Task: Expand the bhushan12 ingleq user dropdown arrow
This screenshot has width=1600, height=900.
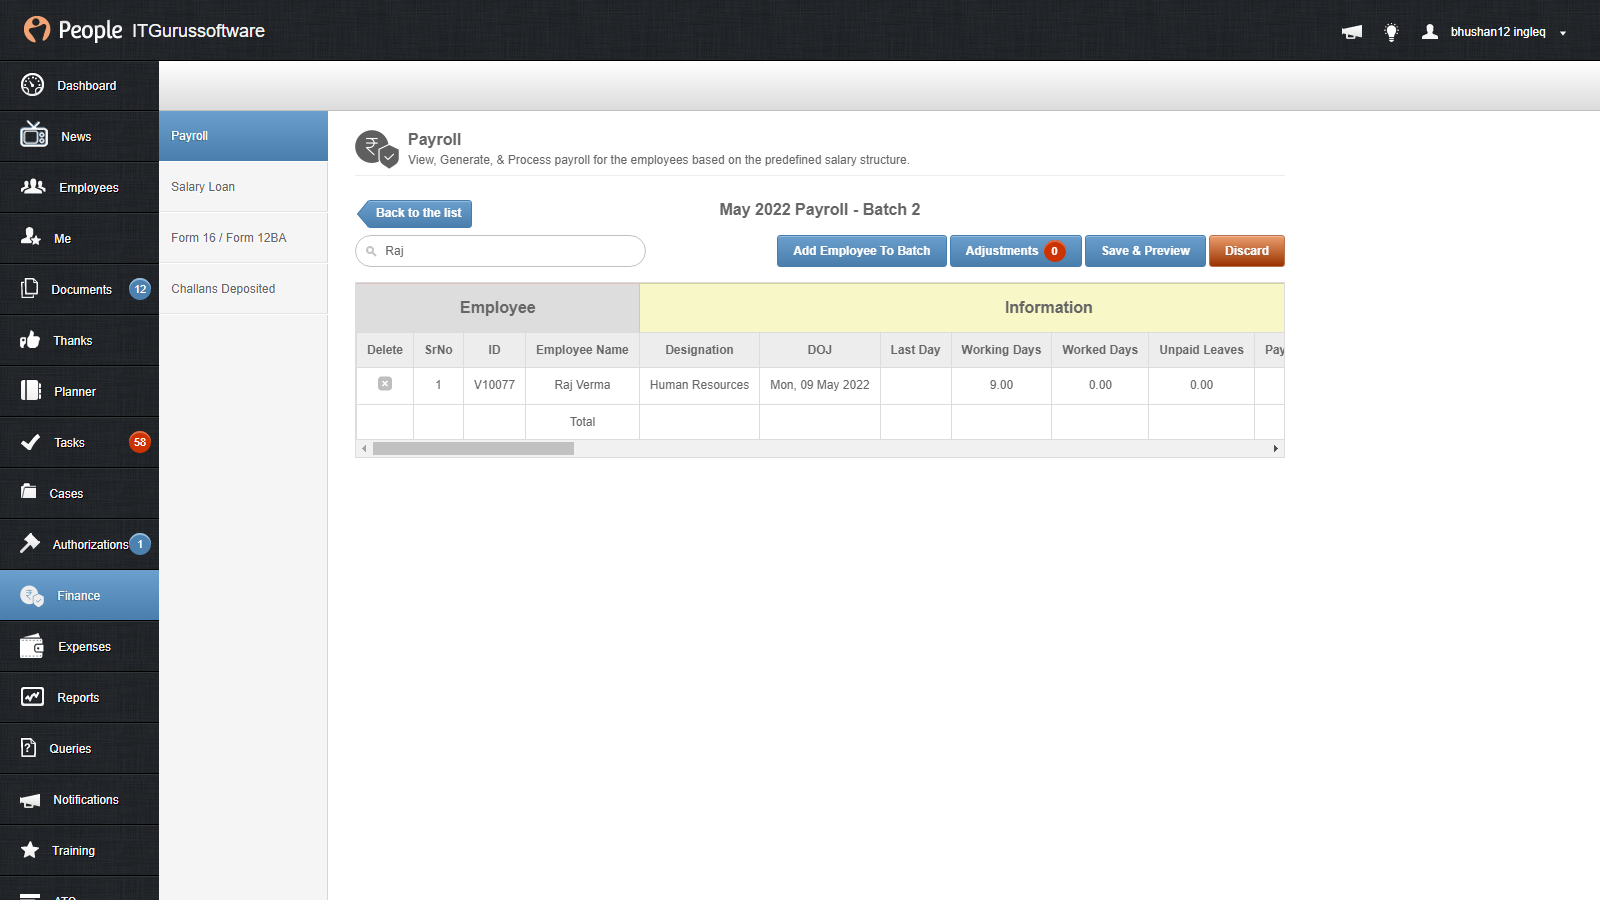Action: click(1563, 33)
